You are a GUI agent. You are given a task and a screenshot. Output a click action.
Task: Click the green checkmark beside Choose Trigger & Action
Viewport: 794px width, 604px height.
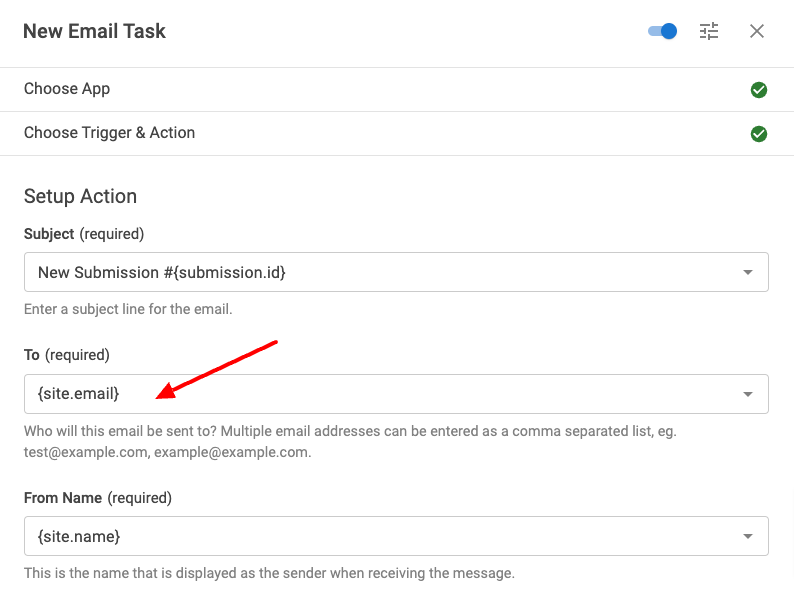coord(759,134)
